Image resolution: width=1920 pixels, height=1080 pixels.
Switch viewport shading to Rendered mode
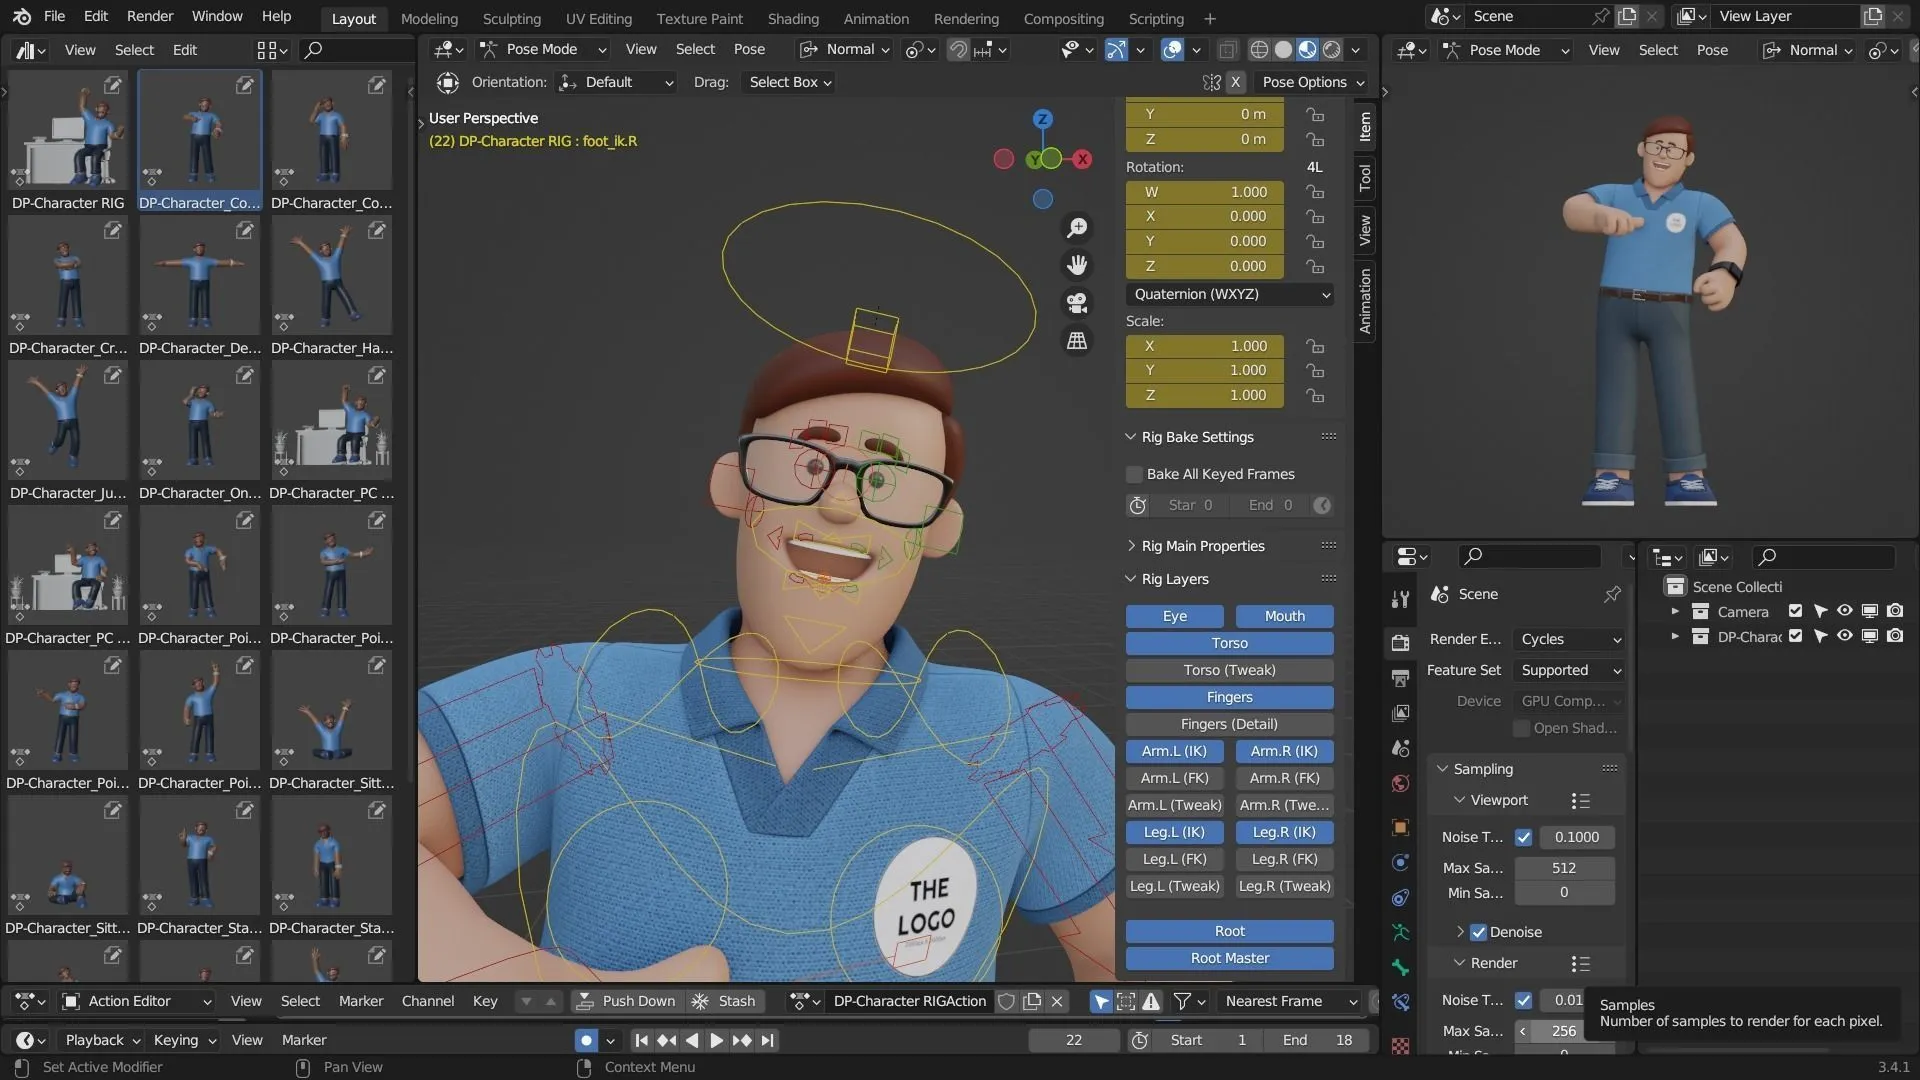1330,49
